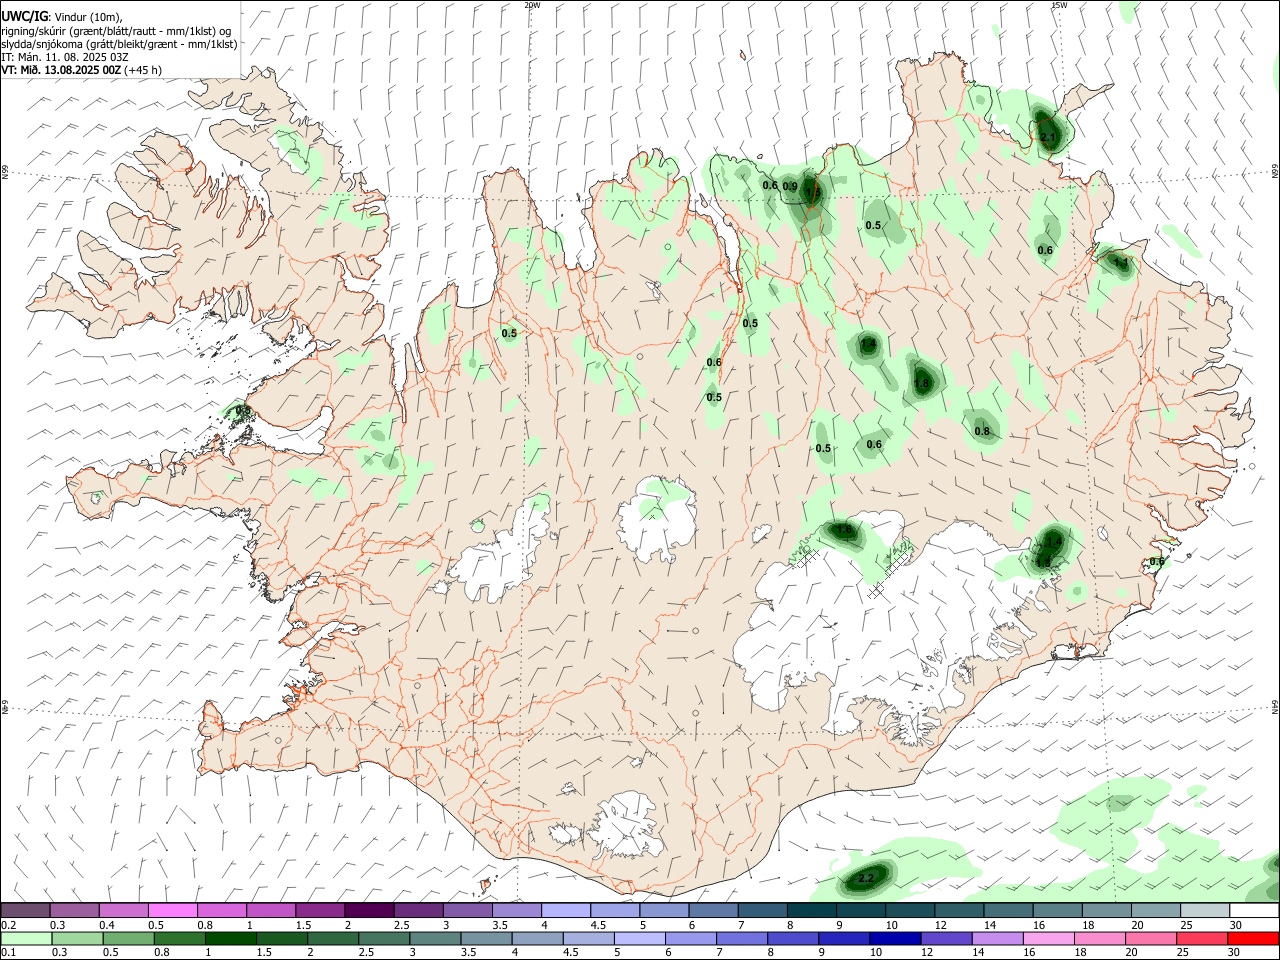Image resolution: width=1280 pixels, height=960 pixels.
Task: Select medium green 0.5 swatch, lower legend row
Action: pyautogui.click(x=128, y=939)
